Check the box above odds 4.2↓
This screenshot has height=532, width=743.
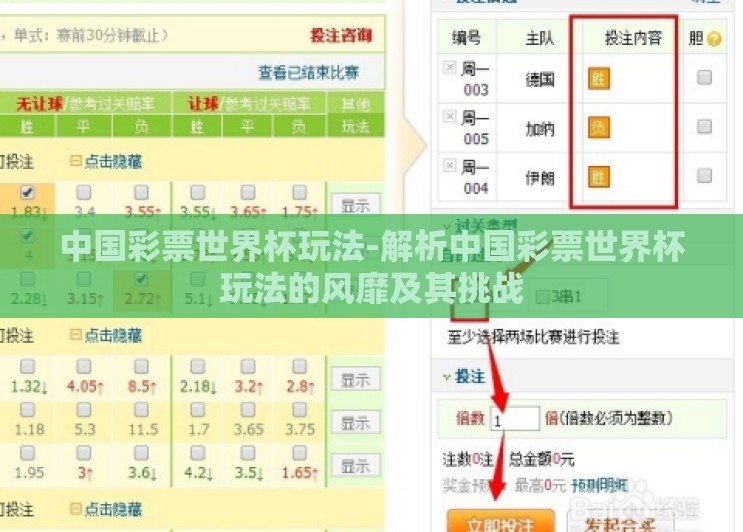pyautogui.click(x=198, y=453)
